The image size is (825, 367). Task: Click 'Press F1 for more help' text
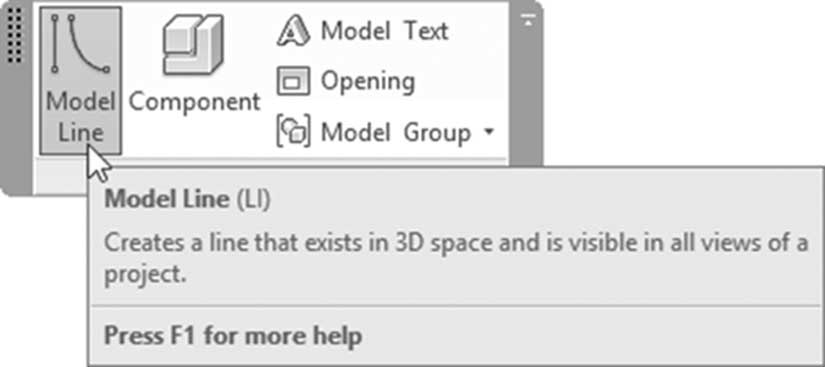click(x=233, y=335)
